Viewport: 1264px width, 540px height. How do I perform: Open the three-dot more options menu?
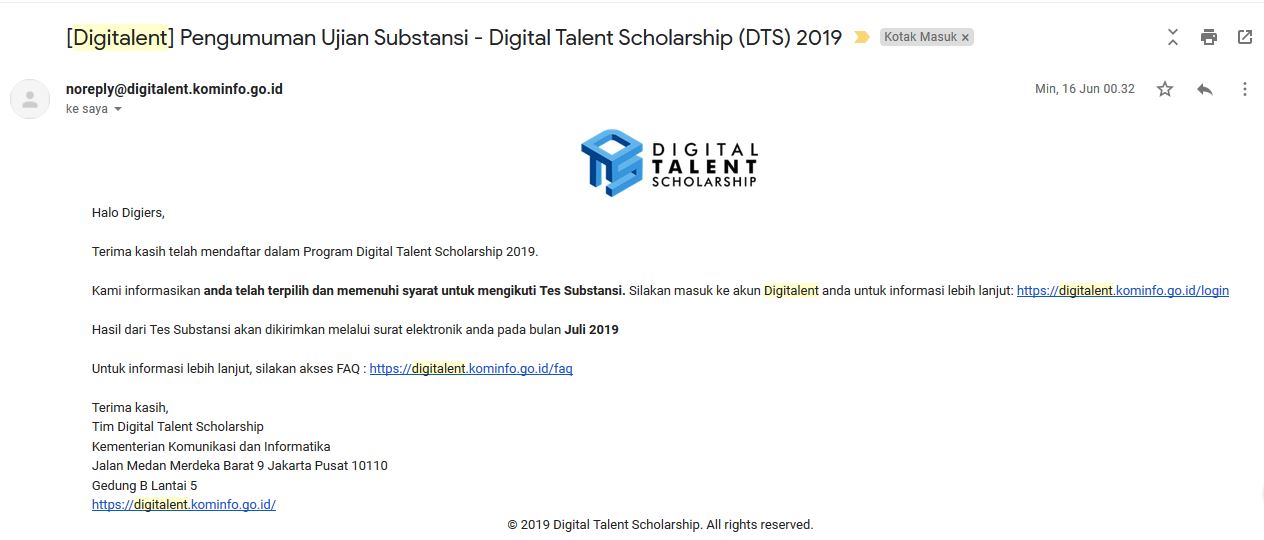(x=1245, y=89)
